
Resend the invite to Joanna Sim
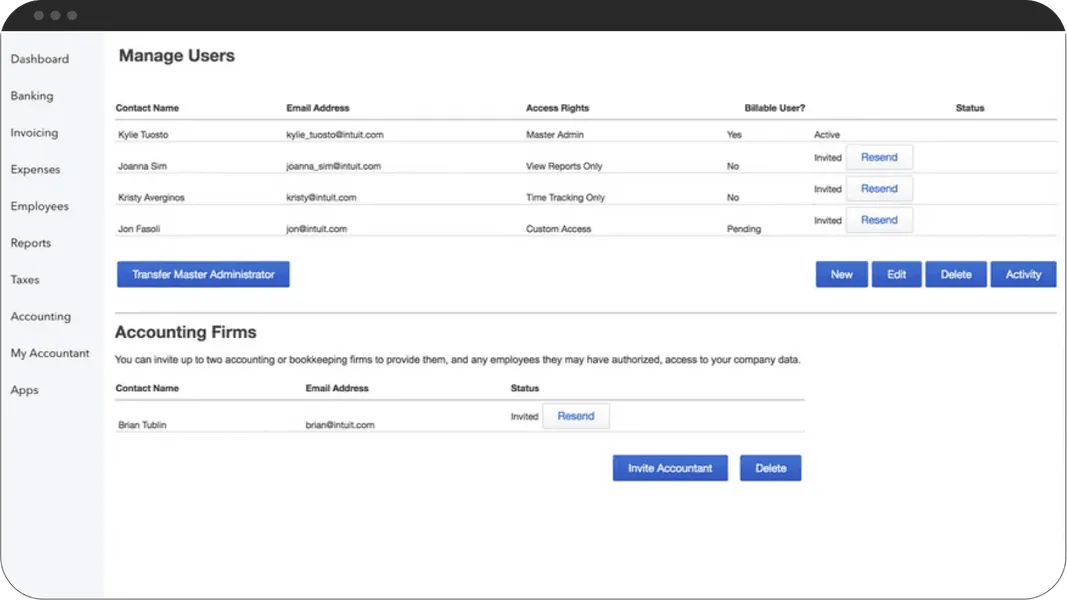879,157
